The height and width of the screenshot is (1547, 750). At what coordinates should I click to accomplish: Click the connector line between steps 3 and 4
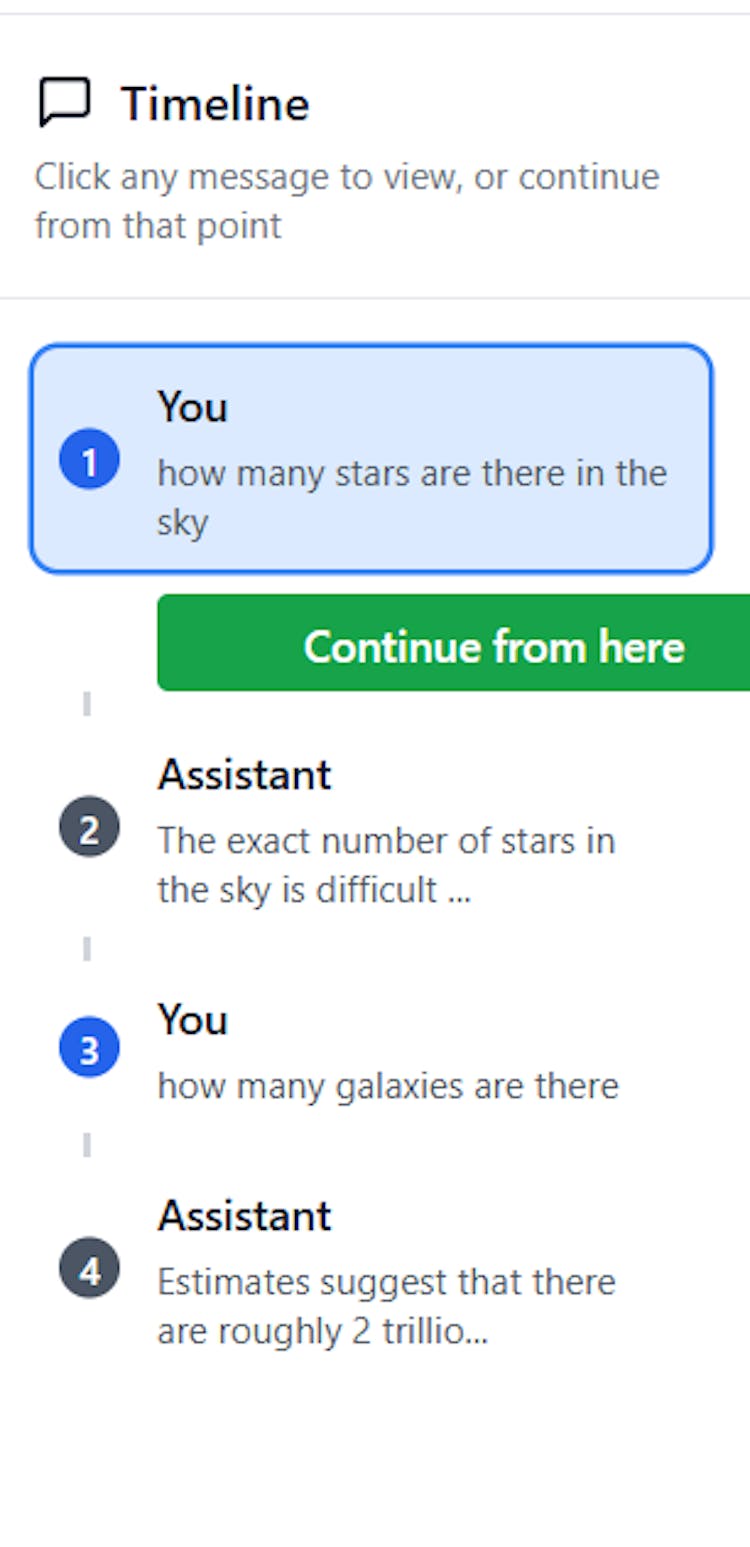click(87, 1145)
